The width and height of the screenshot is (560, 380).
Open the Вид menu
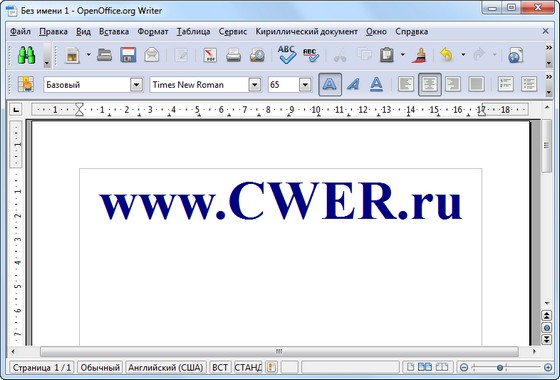pos(83,31)
